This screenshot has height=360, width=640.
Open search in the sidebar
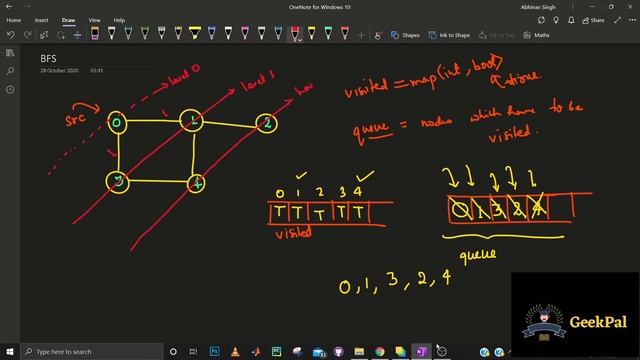[x=10, y=71]
